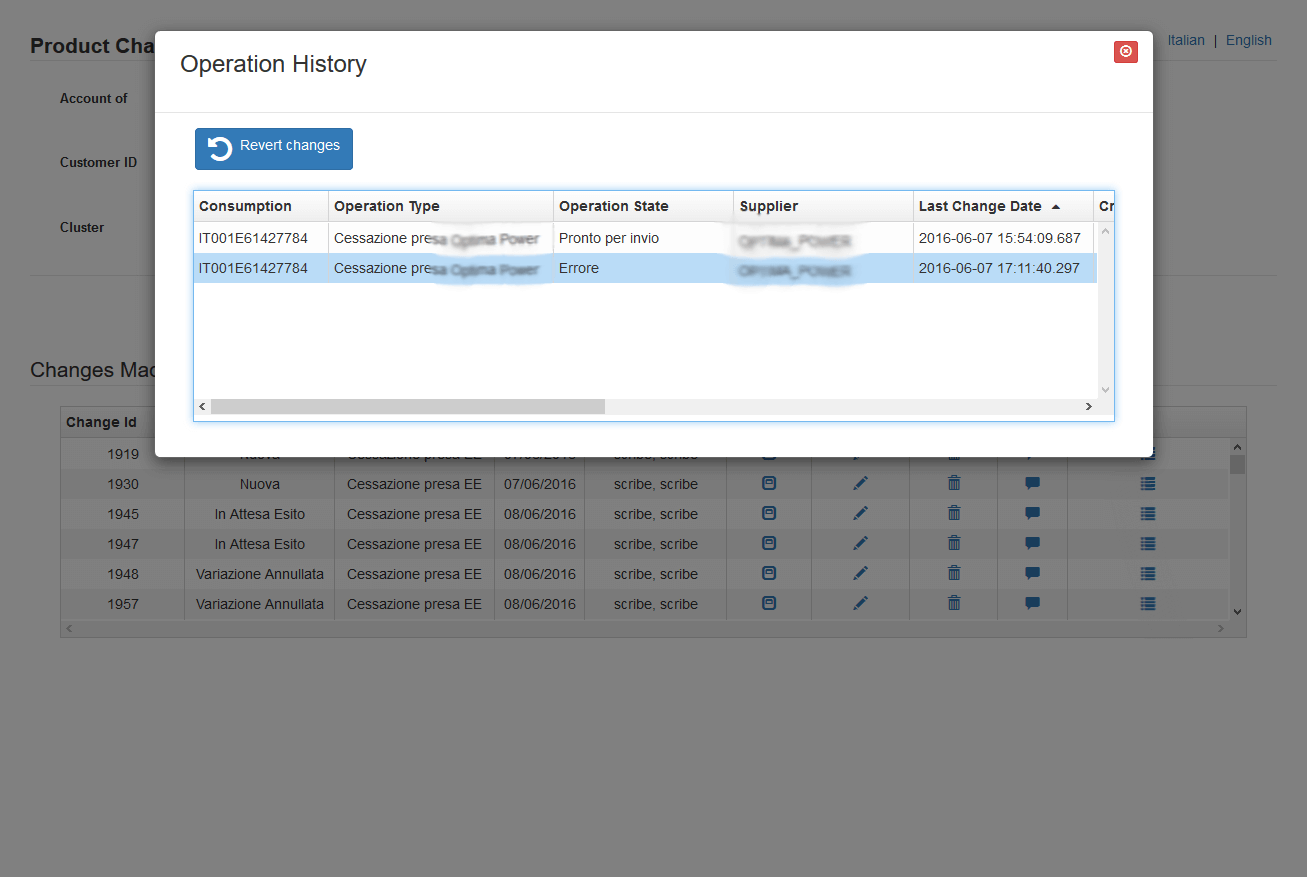The height and width of the screenshot is (877, 1307).
Task: Edit change 1957 with the pencil icon
Action: 860,604
